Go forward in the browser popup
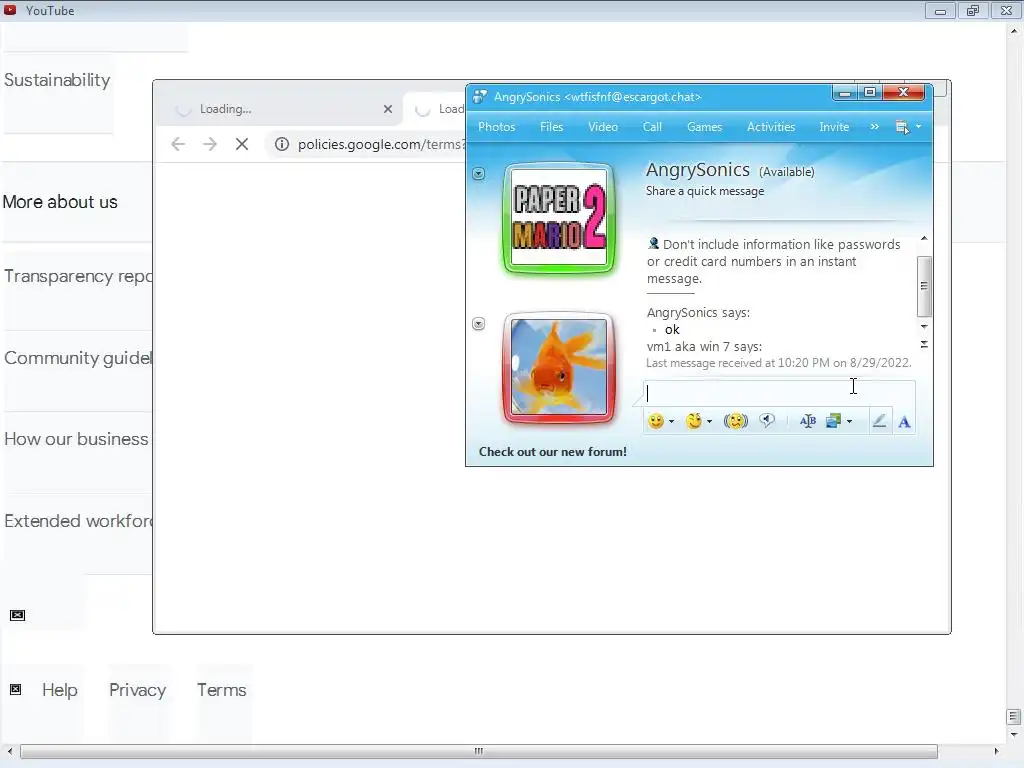The height and width of the screenshot is (768, 1024). click(x=210, y=144)
